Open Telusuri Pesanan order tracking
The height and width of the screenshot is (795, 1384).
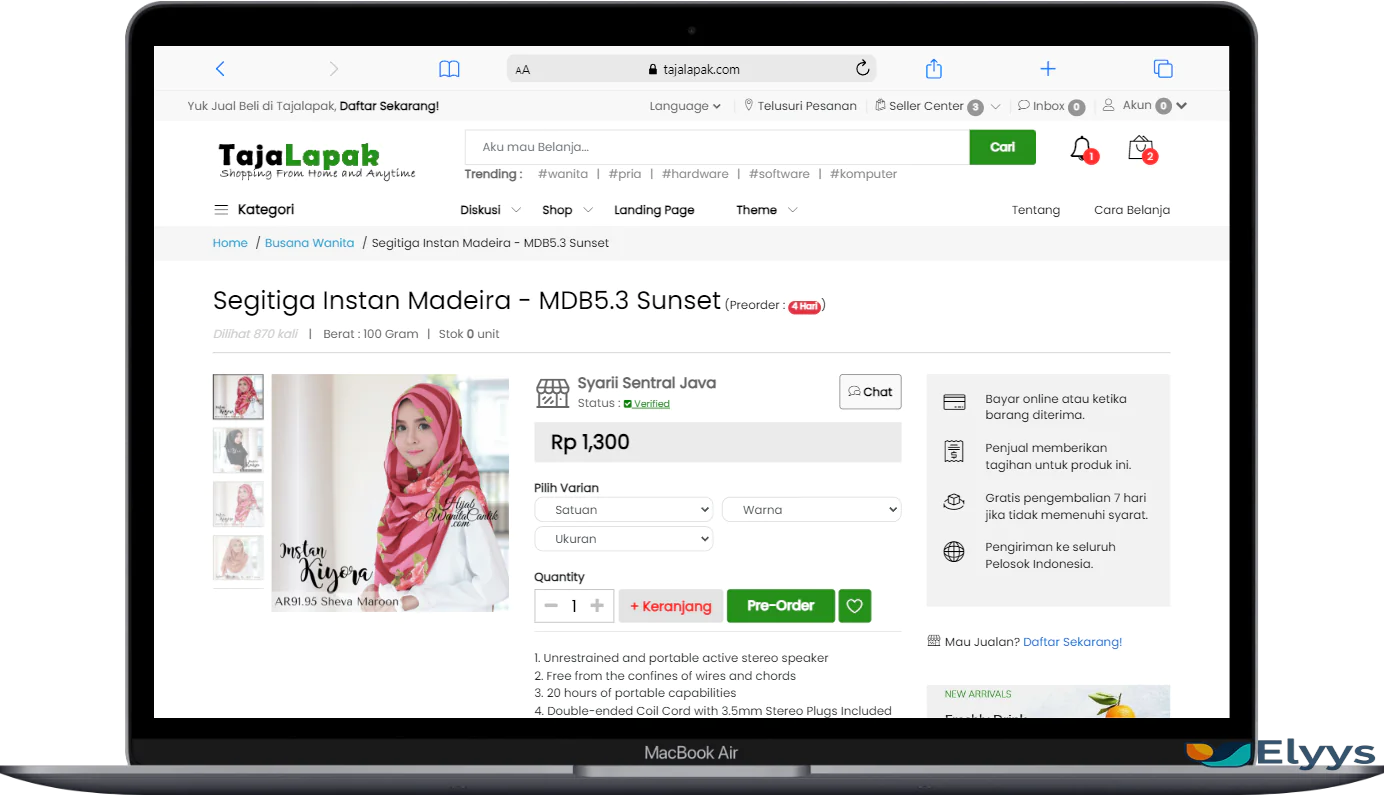click(x=801, y=106)
